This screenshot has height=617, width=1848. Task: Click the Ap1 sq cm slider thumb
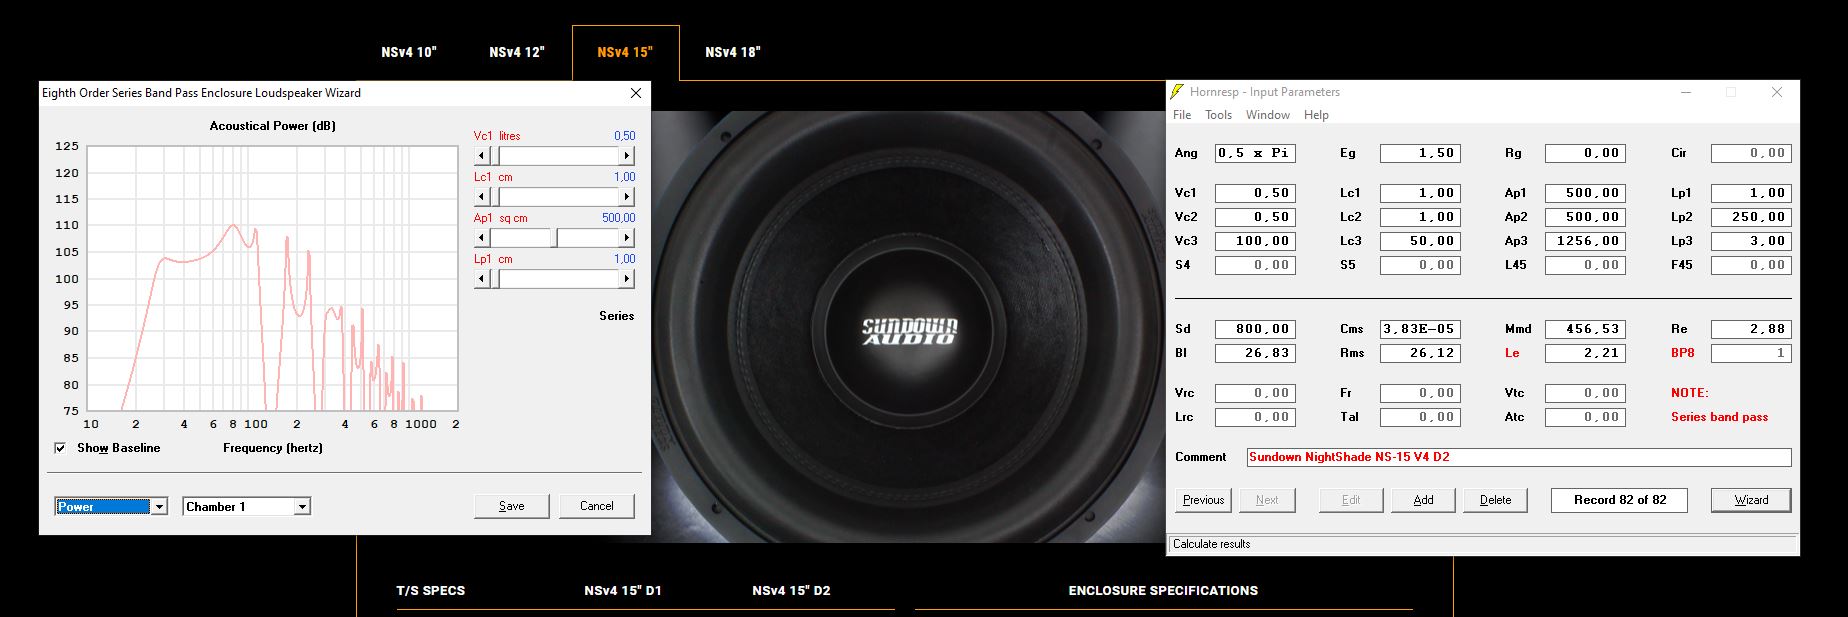(554, 238)
